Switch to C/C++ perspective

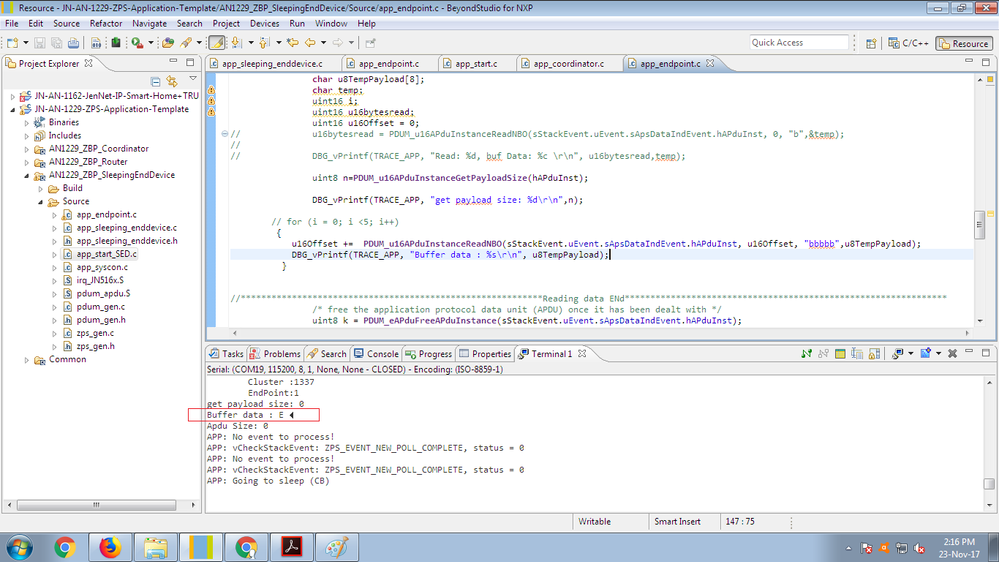[x=908, y=43]
